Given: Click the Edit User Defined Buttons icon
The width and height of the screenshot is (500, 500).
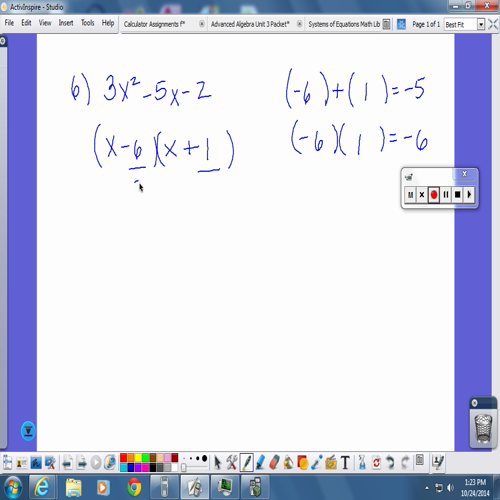Looking at the screenshot, I should tap(438, 462).
